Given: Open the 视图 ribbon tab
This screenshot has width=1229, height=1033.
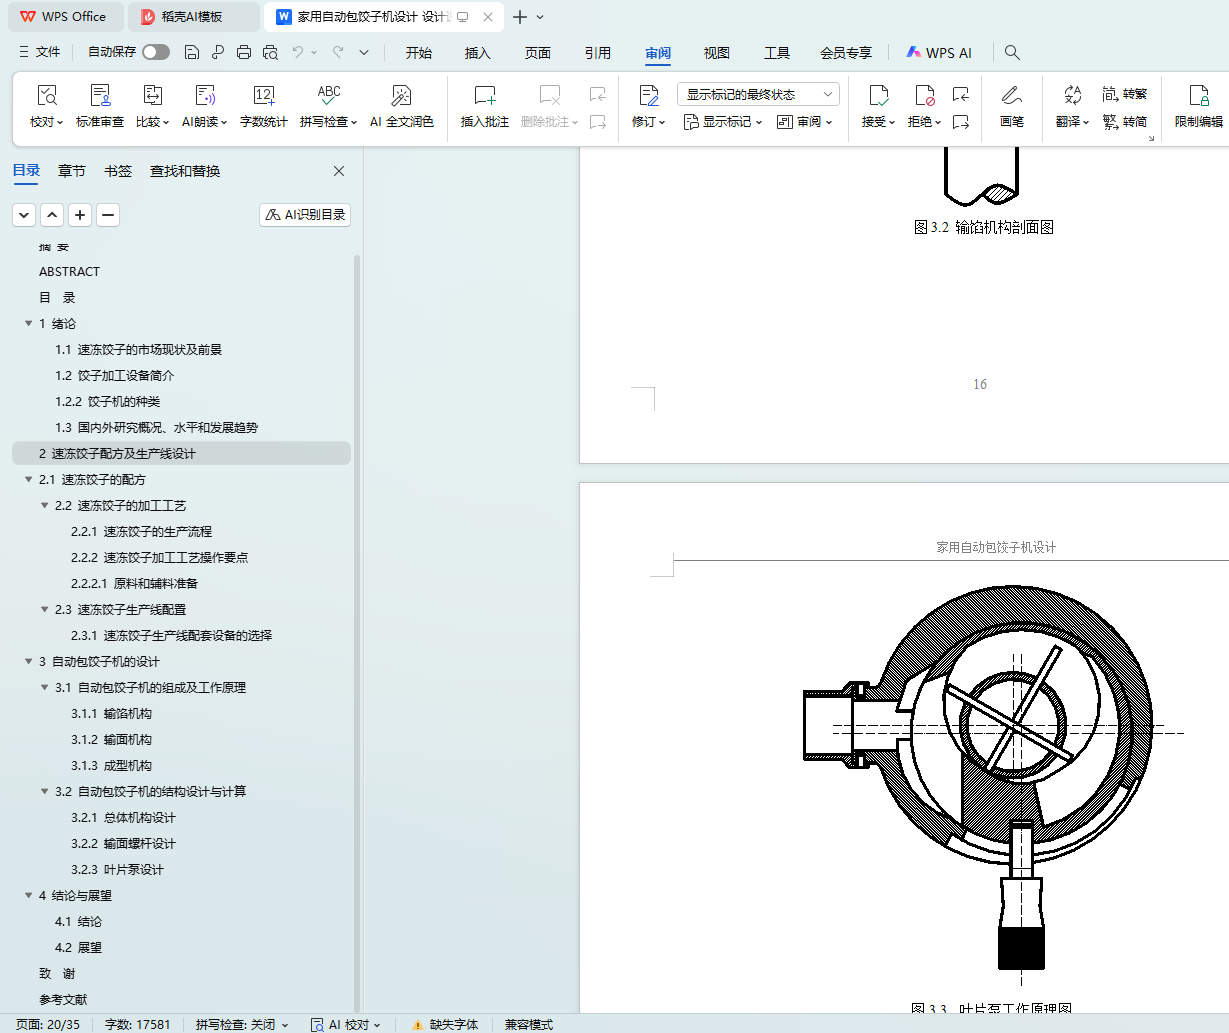Looking at the screenshot, I should tap(716, 53).
